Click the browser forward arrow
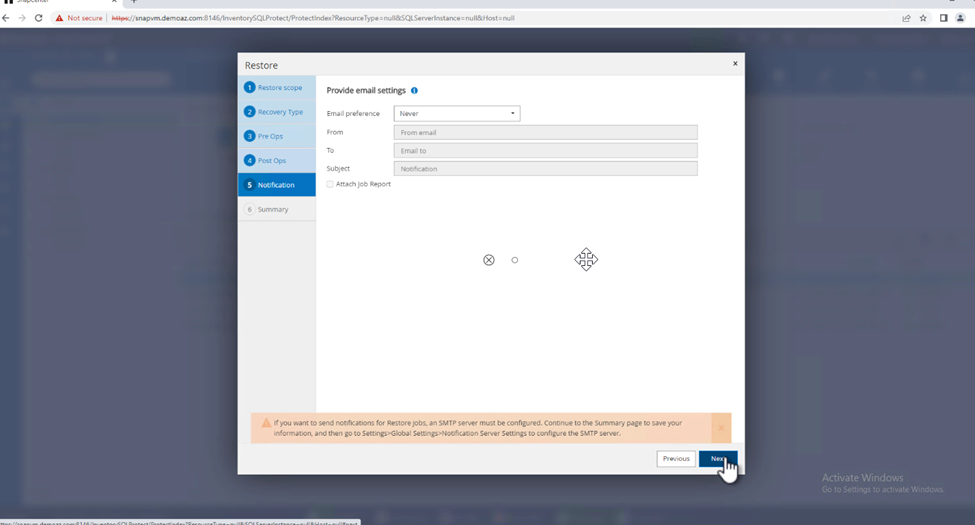 click(x=22, y=18)
